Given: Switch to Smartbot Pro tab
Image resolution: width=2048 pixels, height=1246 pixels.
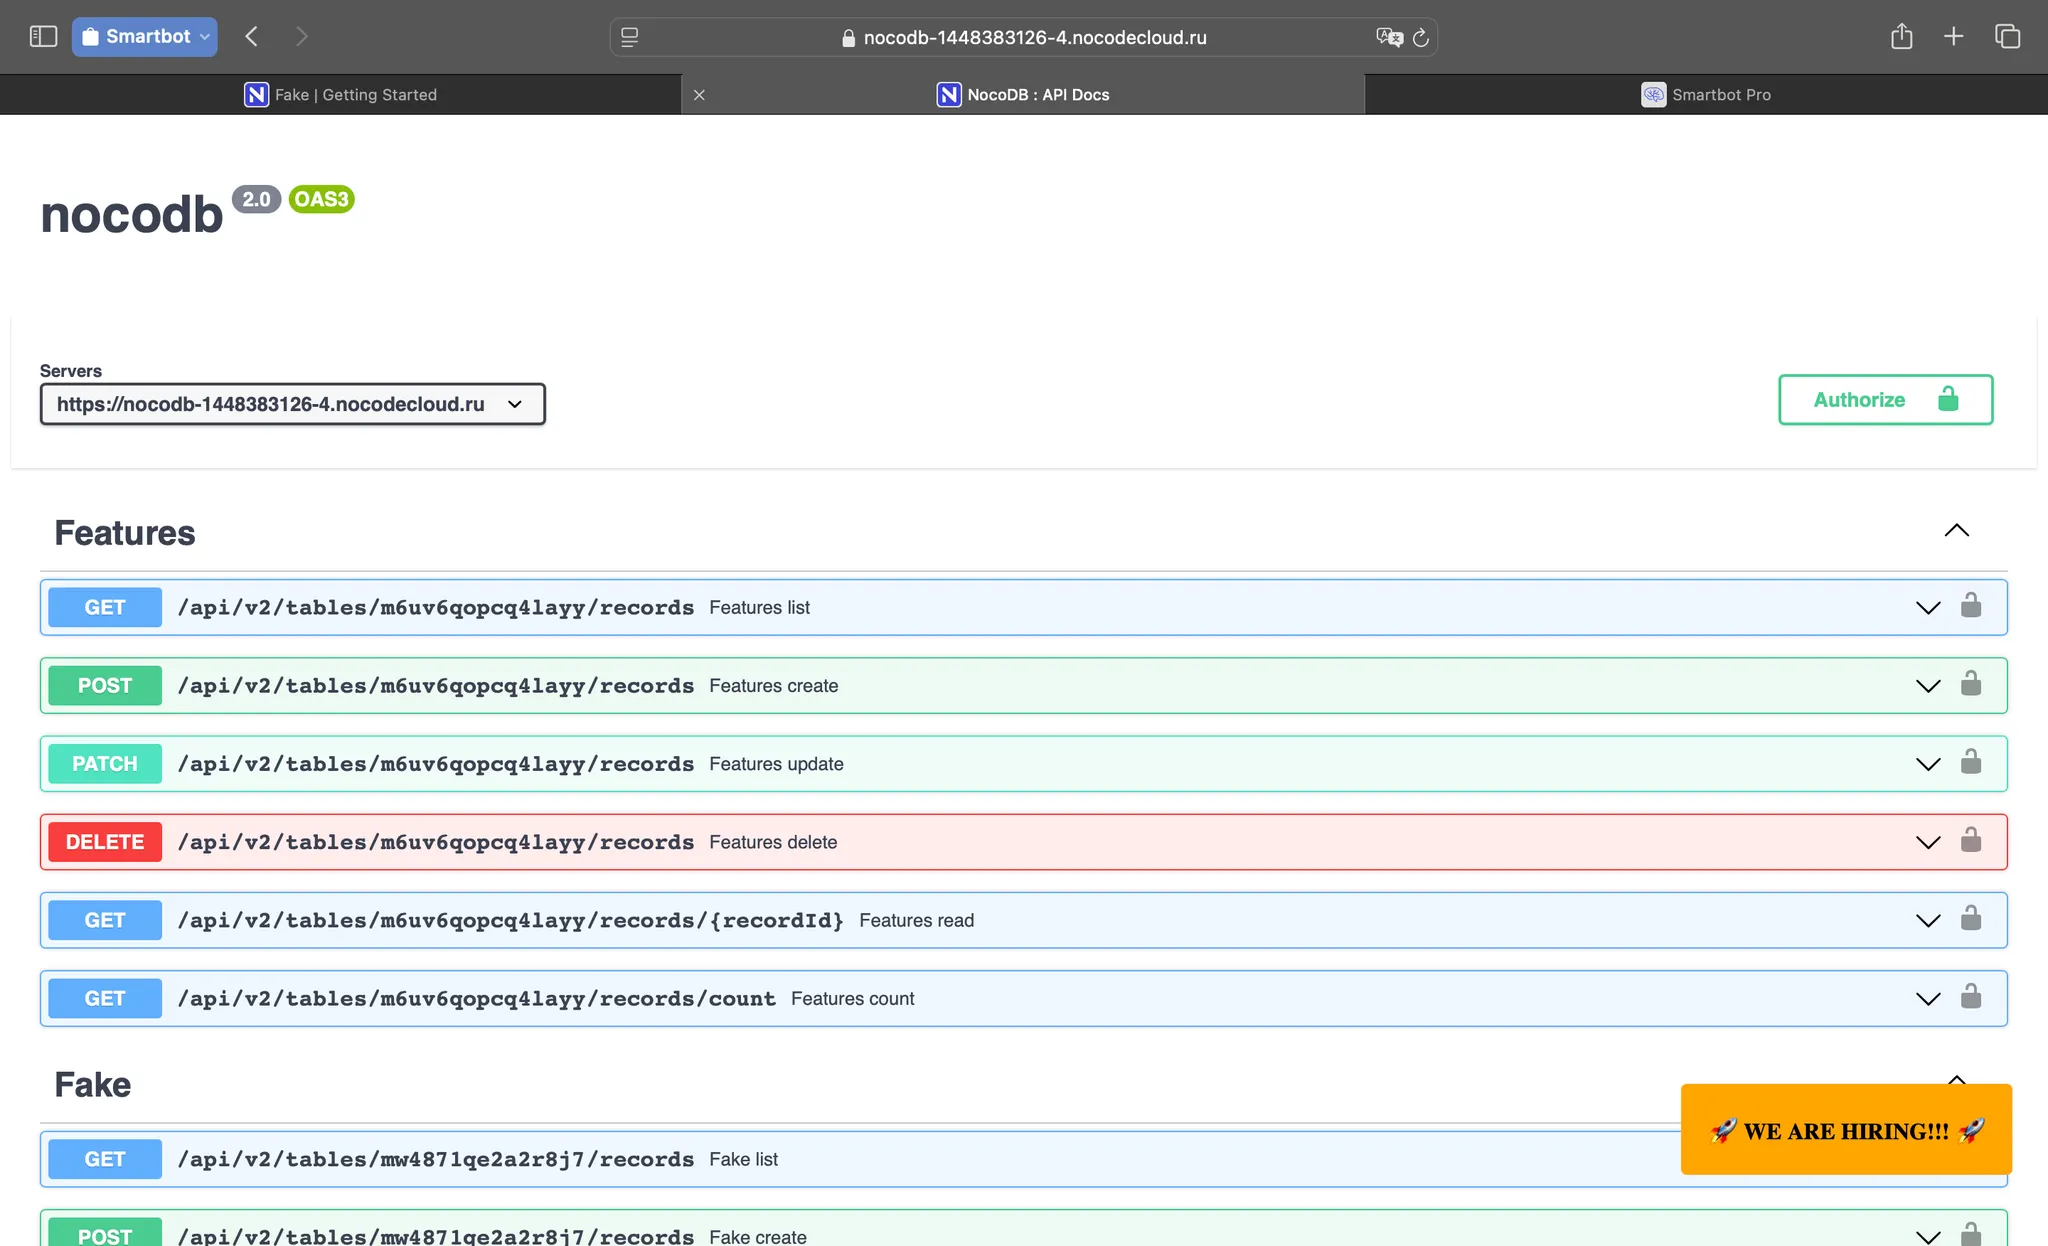Looking at the screenshot, I should 1706,95.
